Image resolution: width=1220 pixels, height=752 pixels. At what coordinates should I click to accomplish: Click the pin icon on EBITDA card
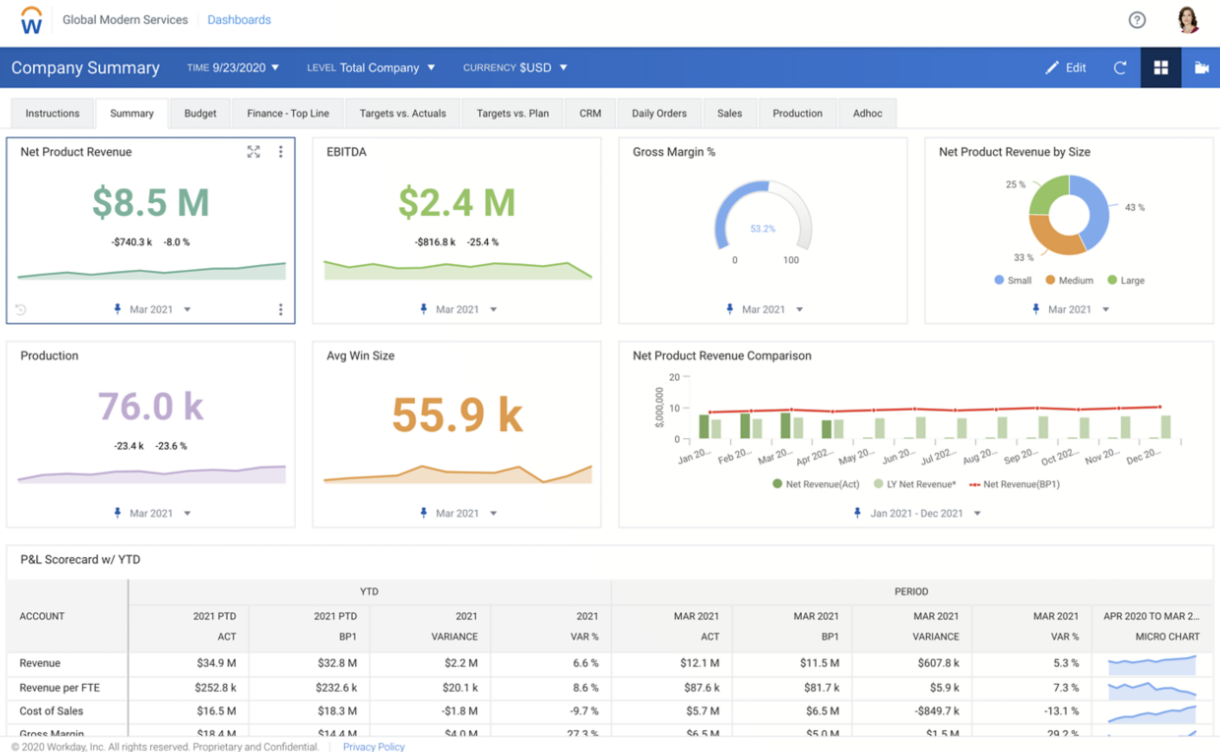pos(424,310)
